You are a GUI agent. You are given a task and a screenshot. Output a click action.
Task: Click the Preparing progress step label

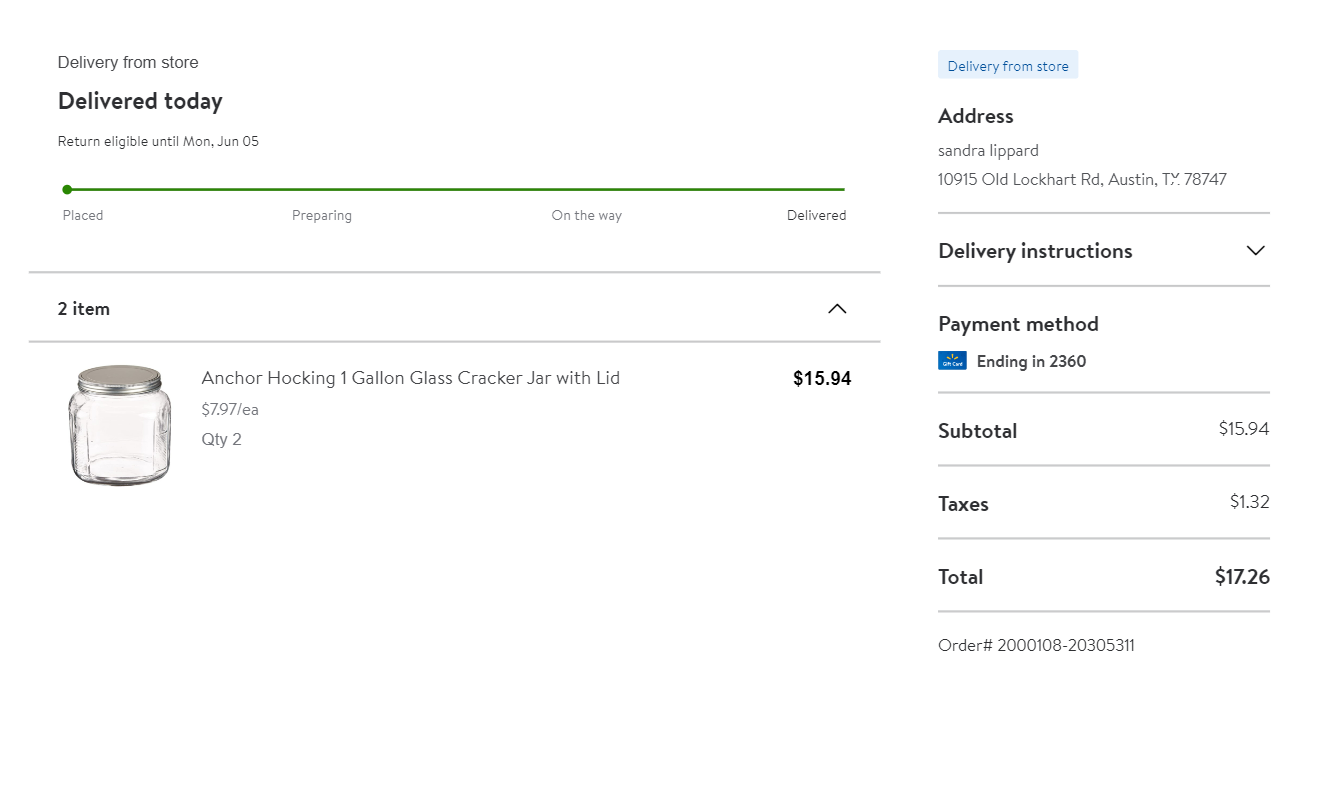[321, 215]
